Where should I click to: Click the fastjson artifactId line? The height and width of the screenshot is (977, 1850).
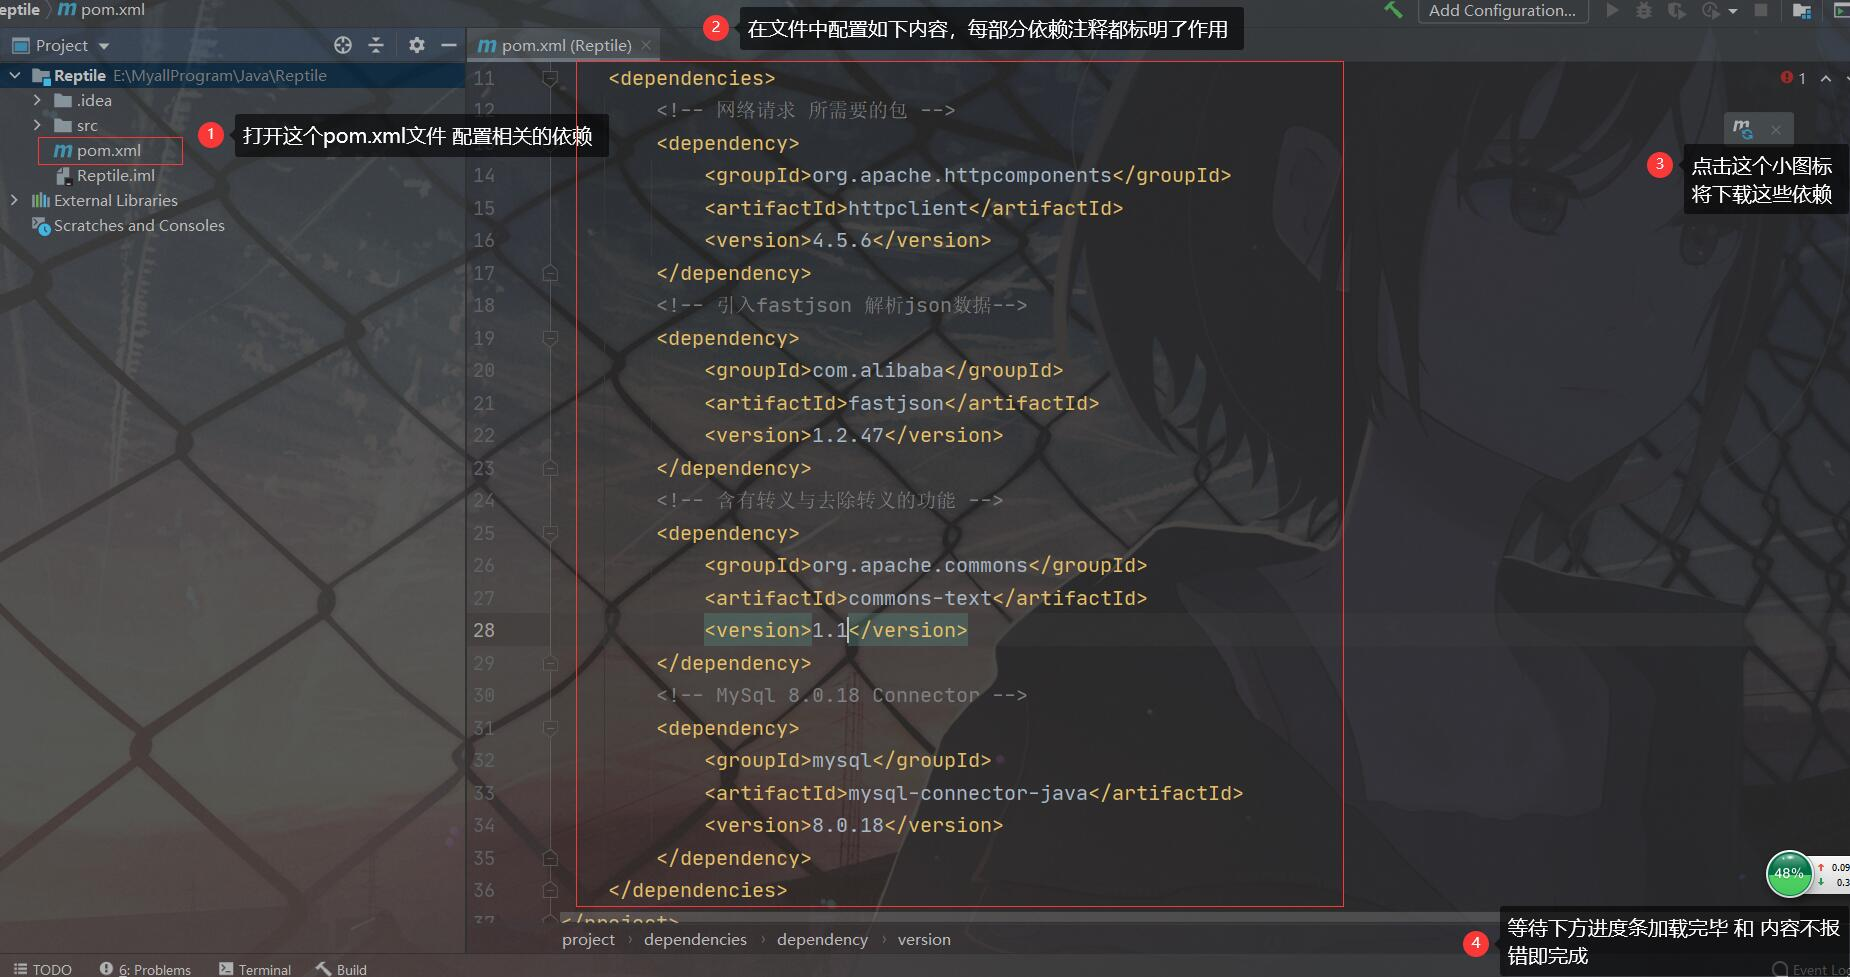pyautogui.click(x=902, y=403)
